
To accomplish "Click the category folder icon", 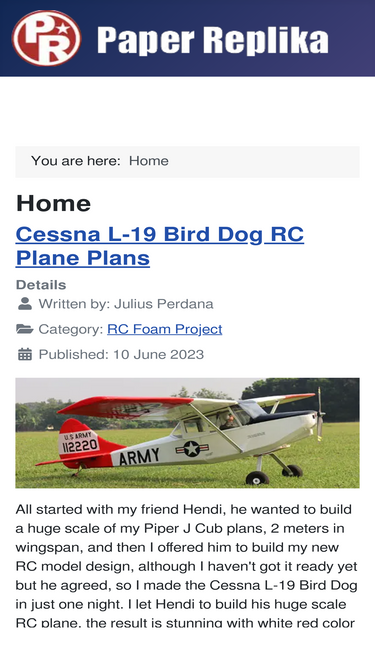I will (x=25, y=329).
